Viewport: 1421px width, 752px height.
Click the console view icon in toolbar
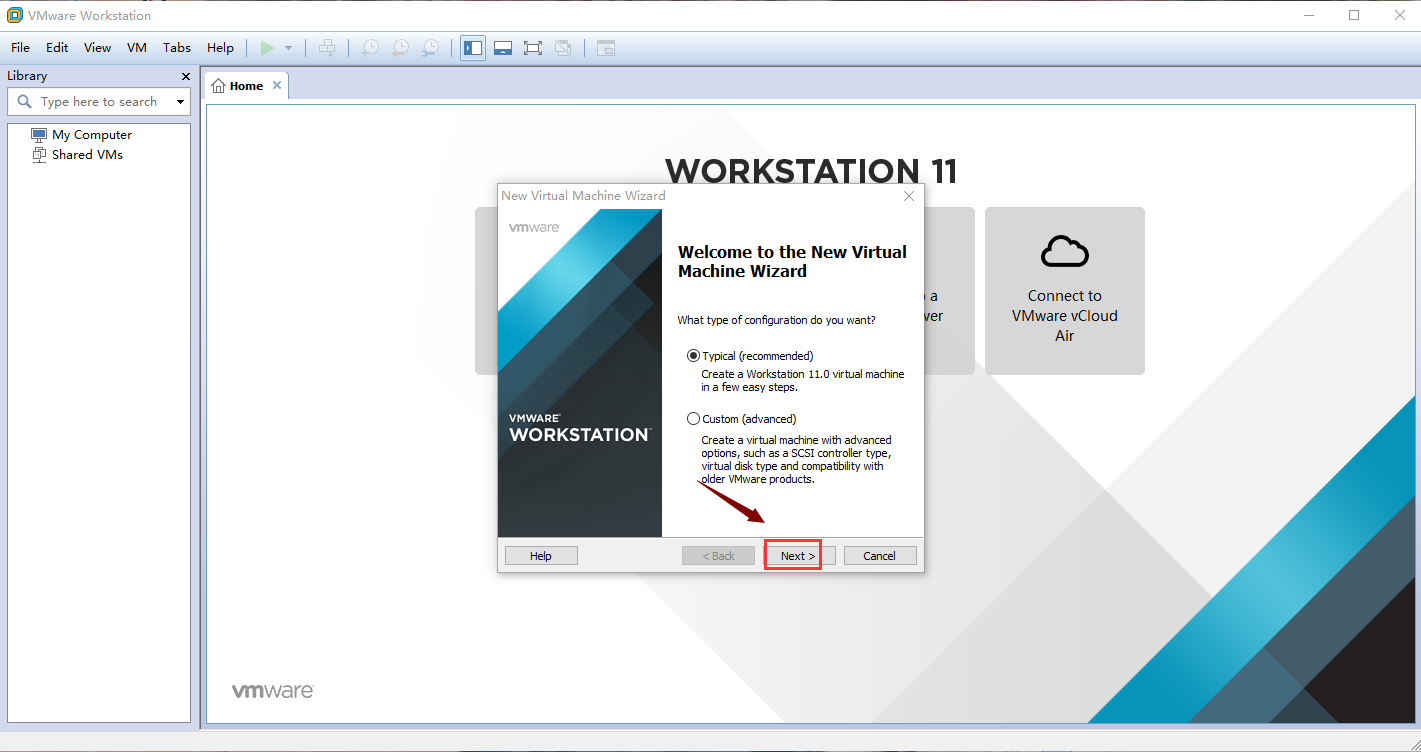click(606, 48)
